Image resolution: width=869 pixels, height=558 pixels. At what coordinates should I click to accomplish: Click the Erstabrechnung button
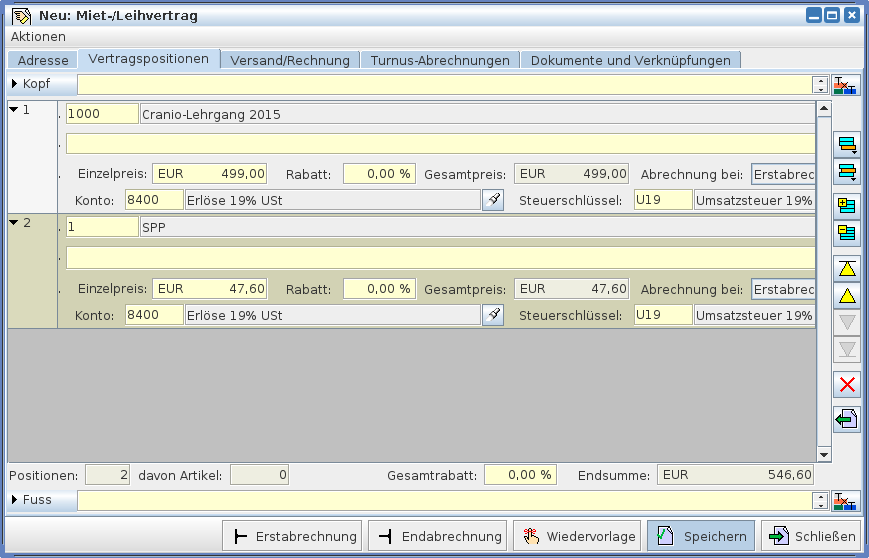pyautogui.click(x=292, y=537)
